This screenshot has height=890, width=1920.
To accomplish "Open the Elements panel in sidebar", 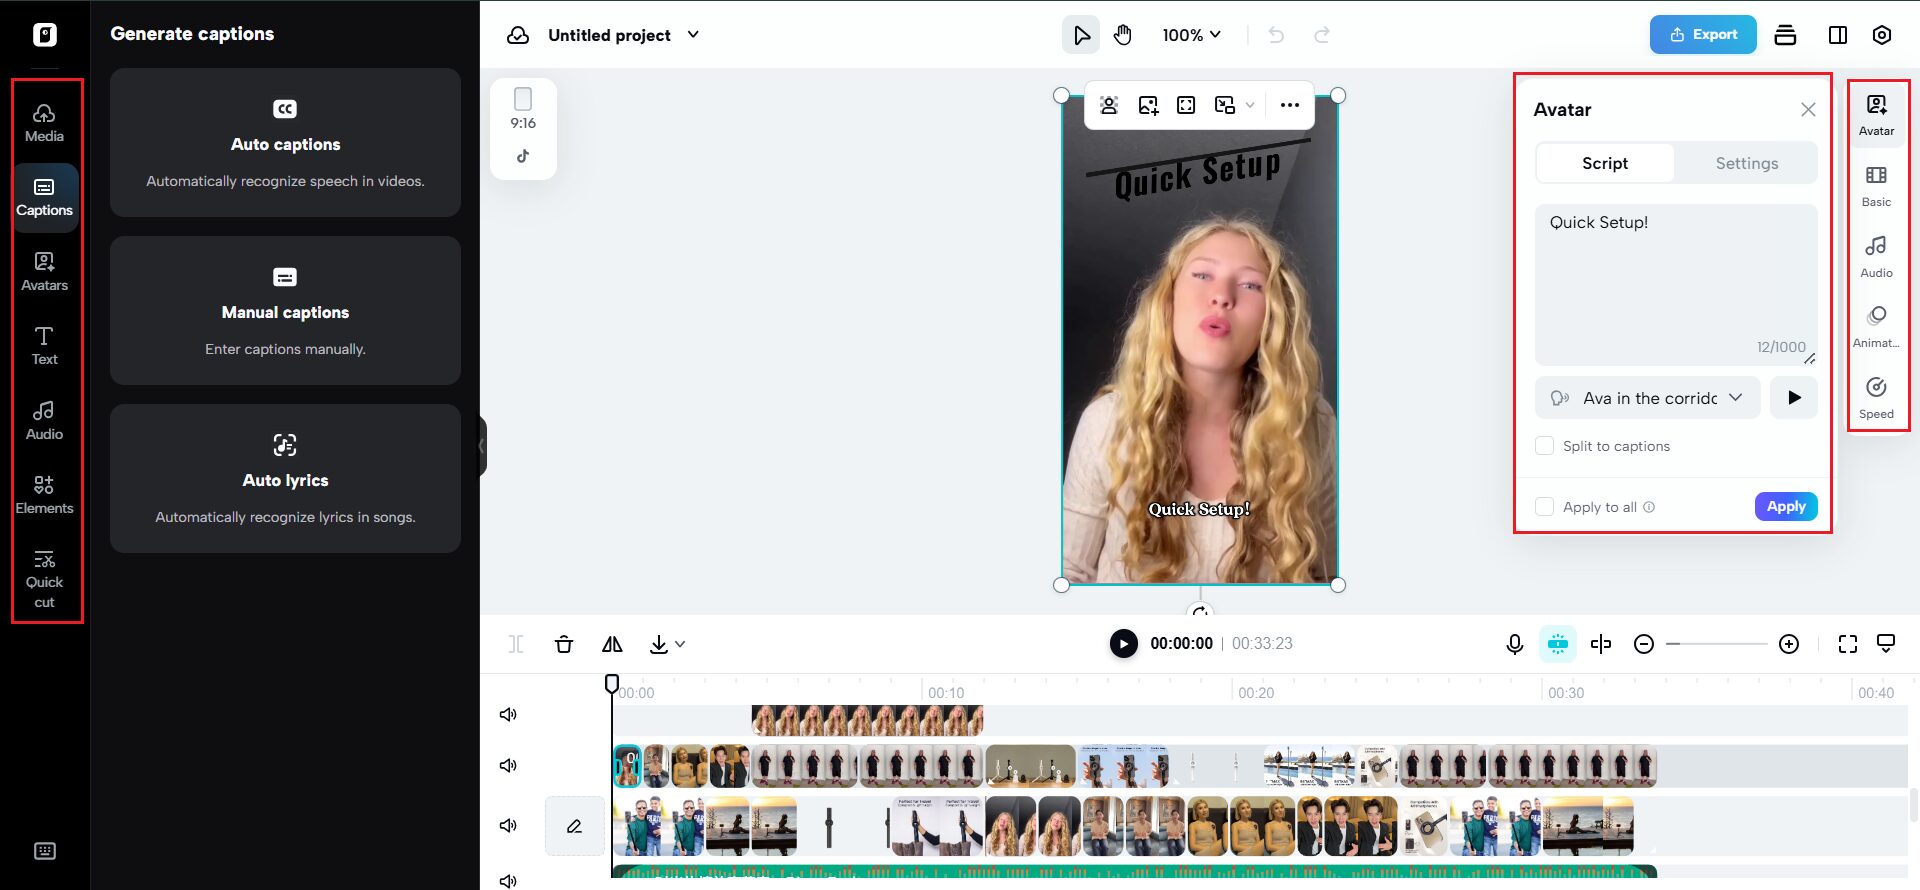I will (x=44, y=494).
